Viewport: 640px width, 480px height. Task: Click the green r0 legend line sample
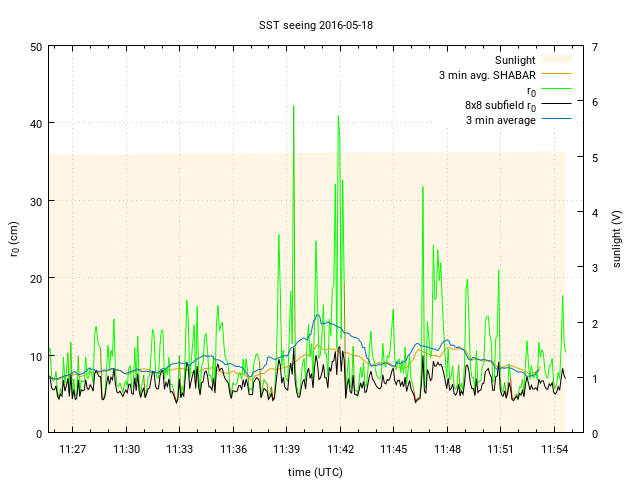557,90
